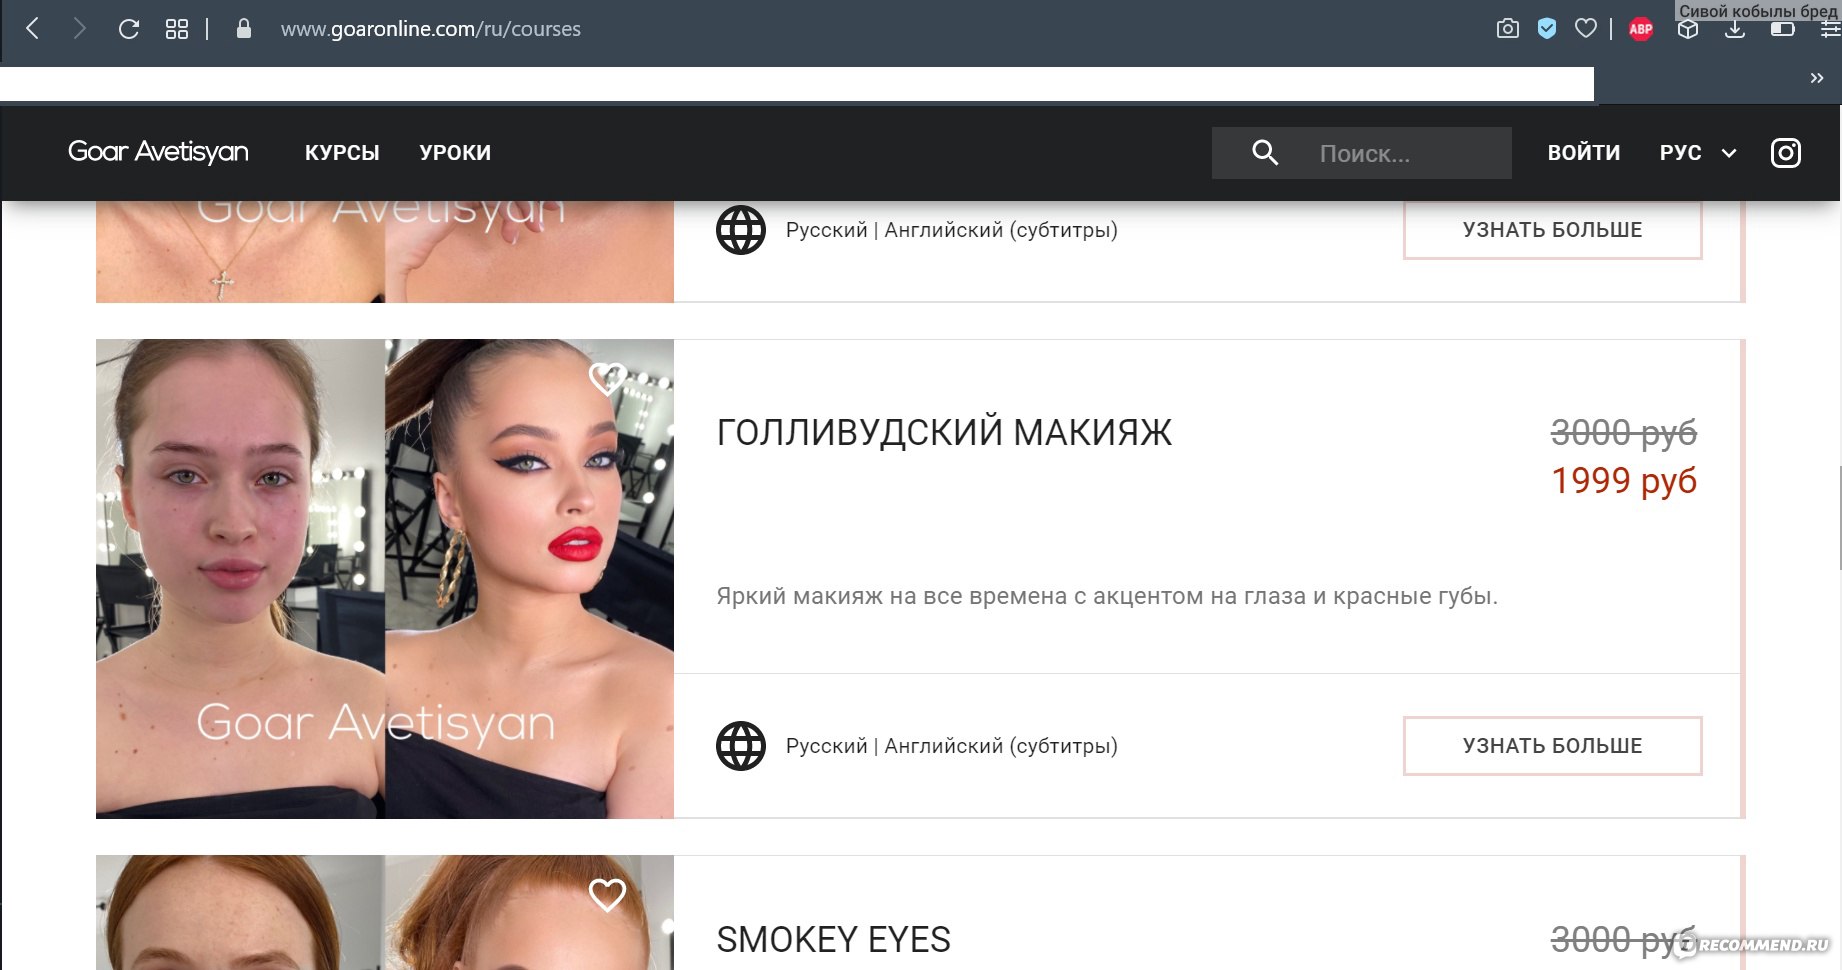
Task: Expand the bookmarks bar overflow chevrons
Action: [x=1817, y=78]
